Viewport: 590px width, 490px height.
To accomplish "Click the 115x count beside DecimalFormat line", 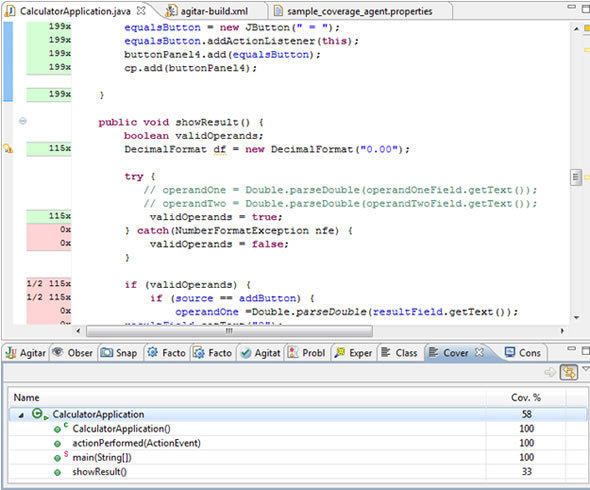I will click(x=59, y=149).
